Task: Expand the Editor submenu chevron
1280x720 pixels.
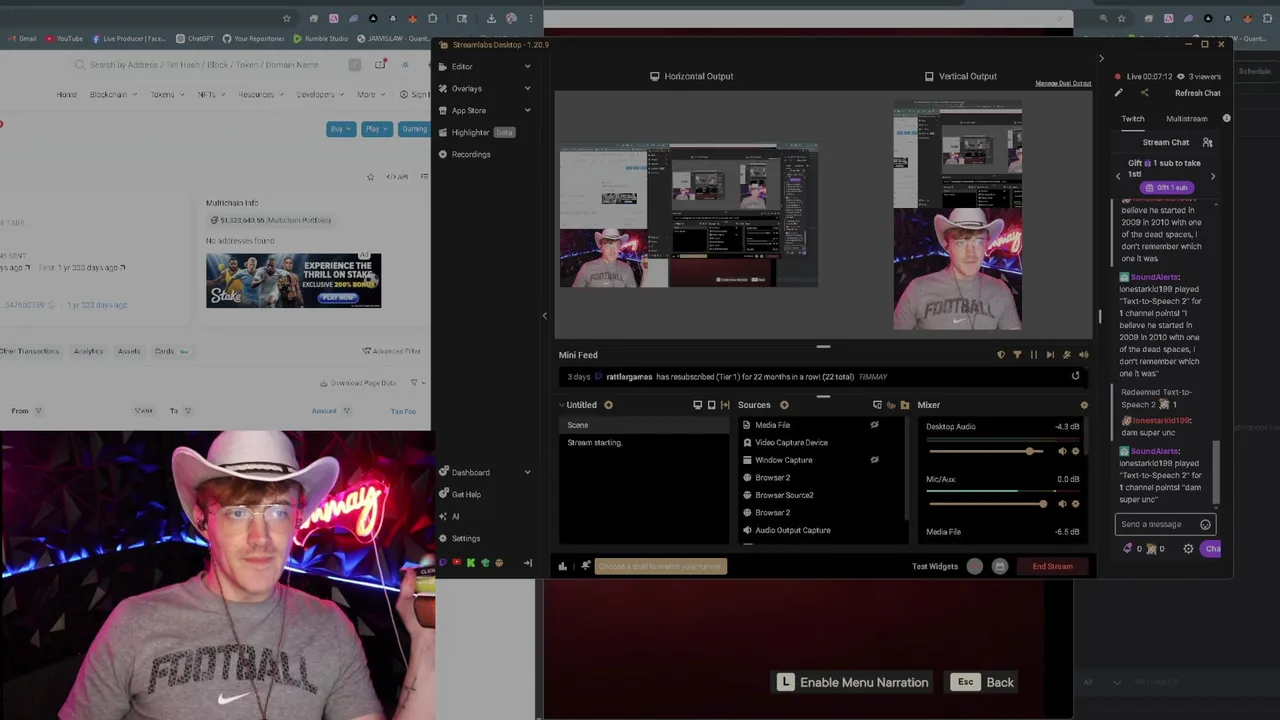Action: pyautogui.click(x=527, y=66)
